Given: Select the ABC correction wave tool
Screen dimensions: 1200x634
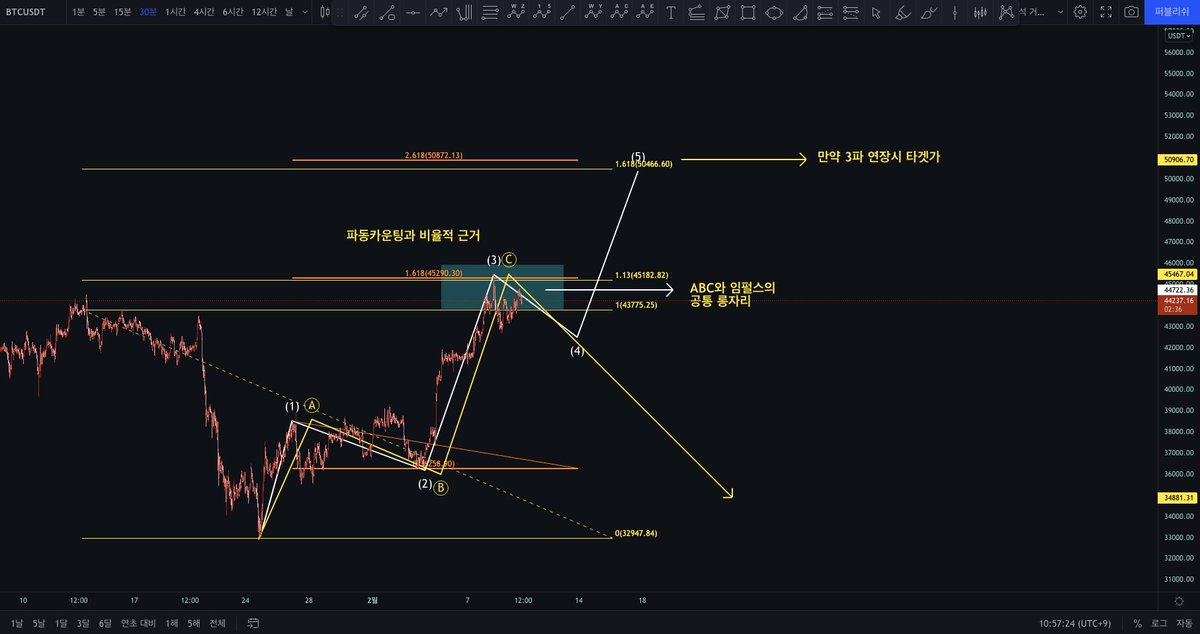Looking at the screenshot, I should tap(621, 14).
